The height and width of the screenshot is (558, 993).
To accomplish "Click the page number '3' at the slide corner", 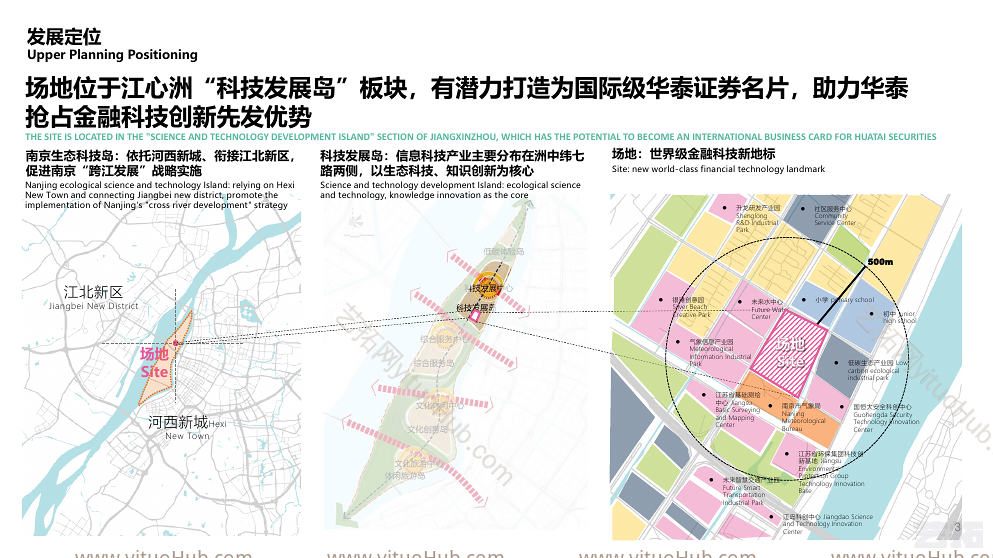I will click(957, 527).
